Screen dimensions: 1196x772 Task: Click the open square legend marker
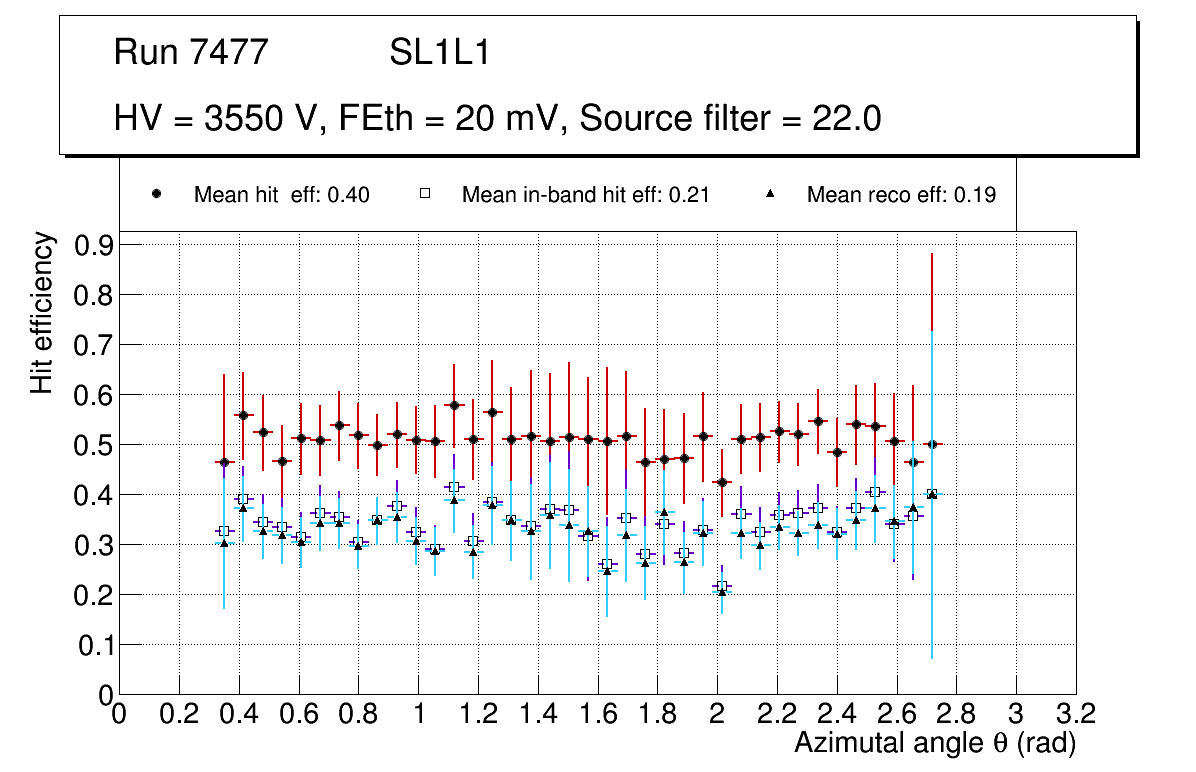425,195
